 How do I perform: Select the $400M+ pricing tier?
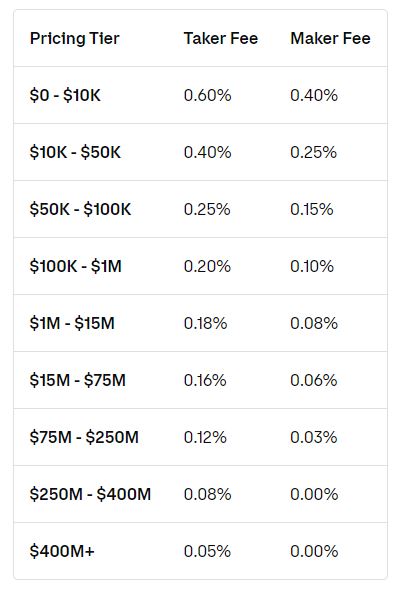62,551
